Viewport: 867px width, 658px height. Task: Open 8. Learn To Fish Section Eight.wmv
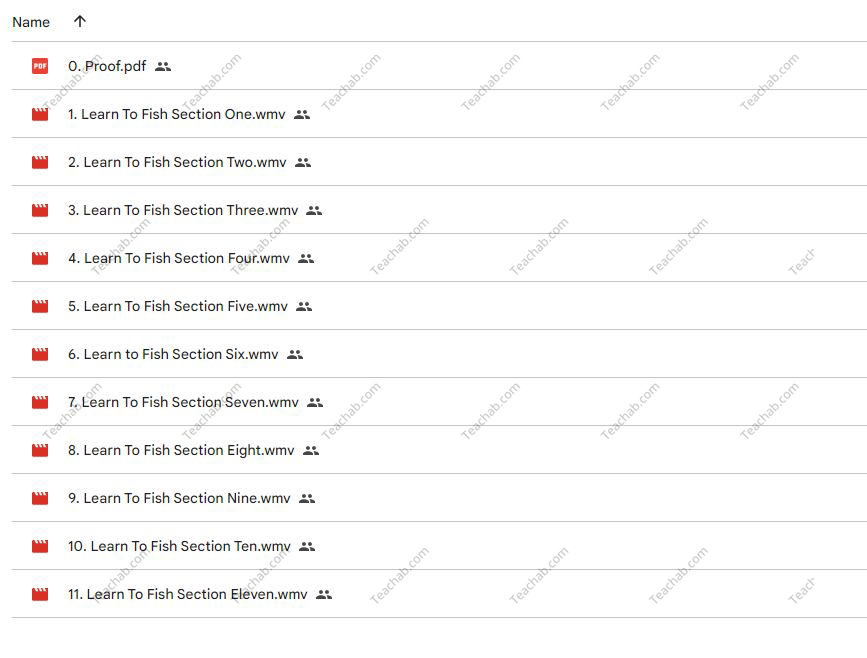[181, 450]
